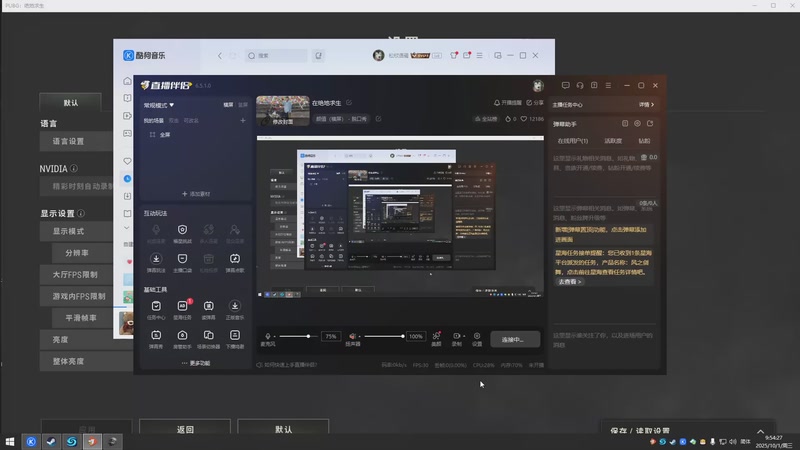Open the 福袋 shield icon in 互动玩法
Viewport: 800px width, 450px height.
(182, 230)
